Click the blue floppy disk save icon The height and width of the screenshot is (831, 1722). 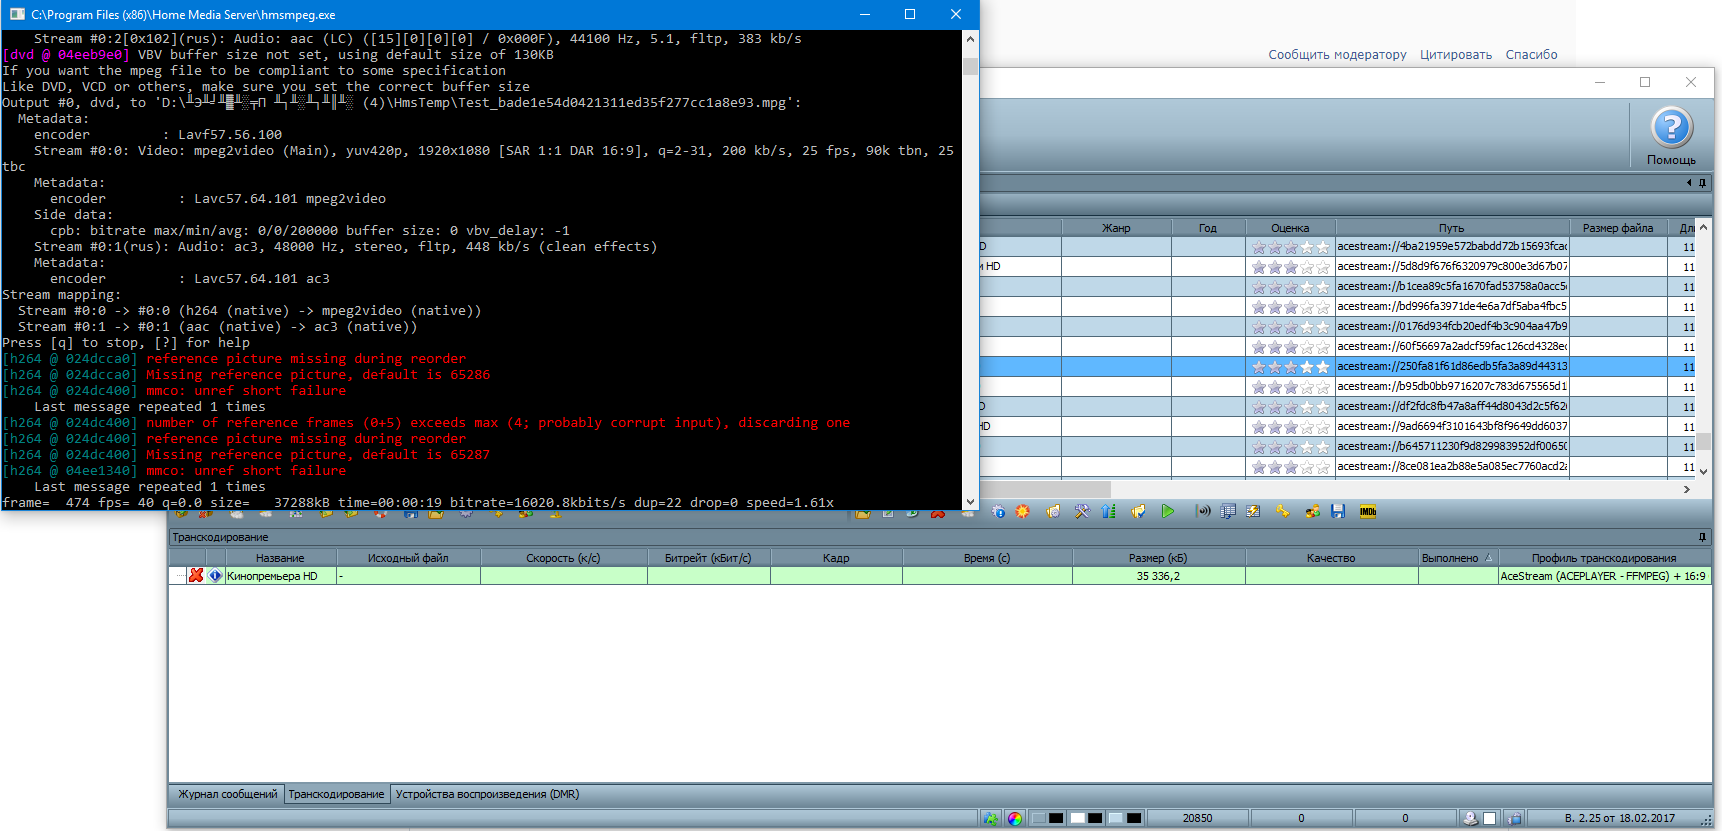(1338, 512)
